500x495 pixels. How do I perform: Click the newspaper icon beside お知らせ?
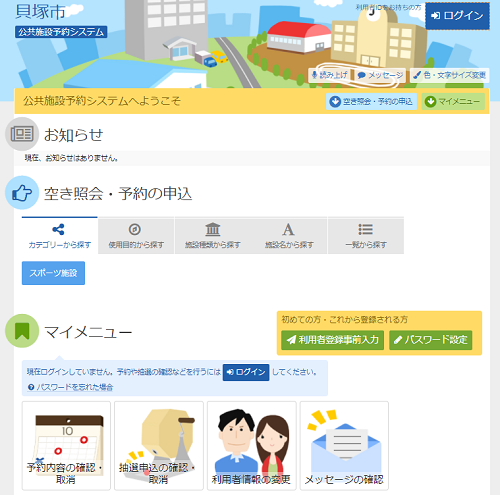(22, 134)
